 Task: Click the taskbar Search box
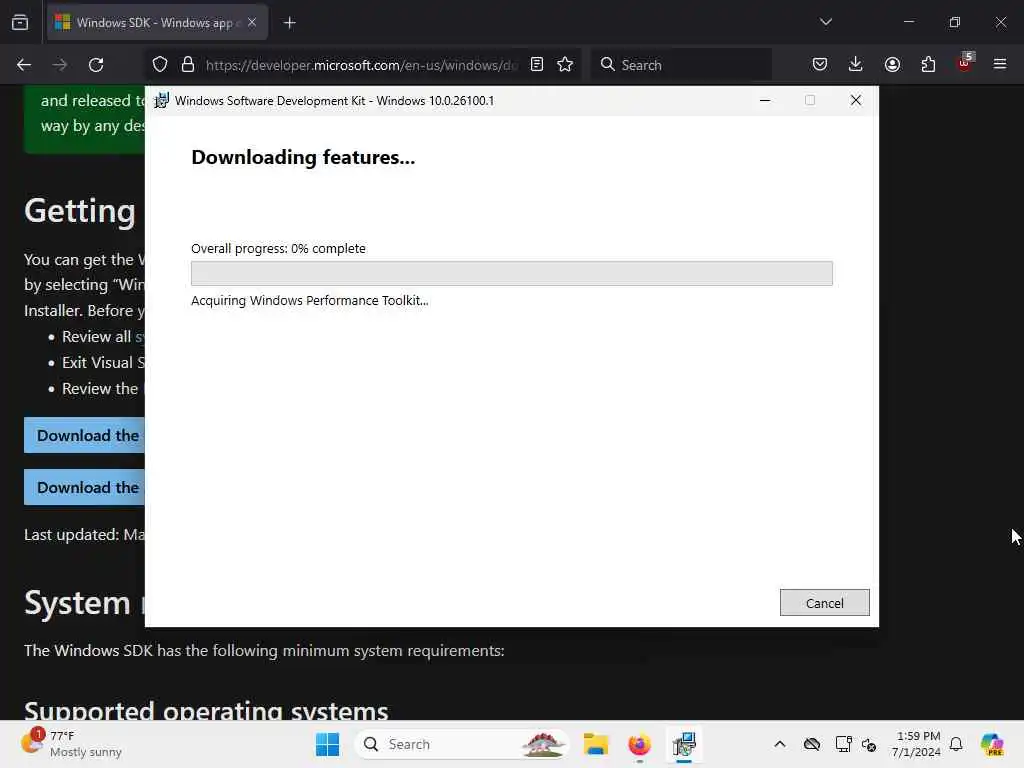(x=461, y=744)
